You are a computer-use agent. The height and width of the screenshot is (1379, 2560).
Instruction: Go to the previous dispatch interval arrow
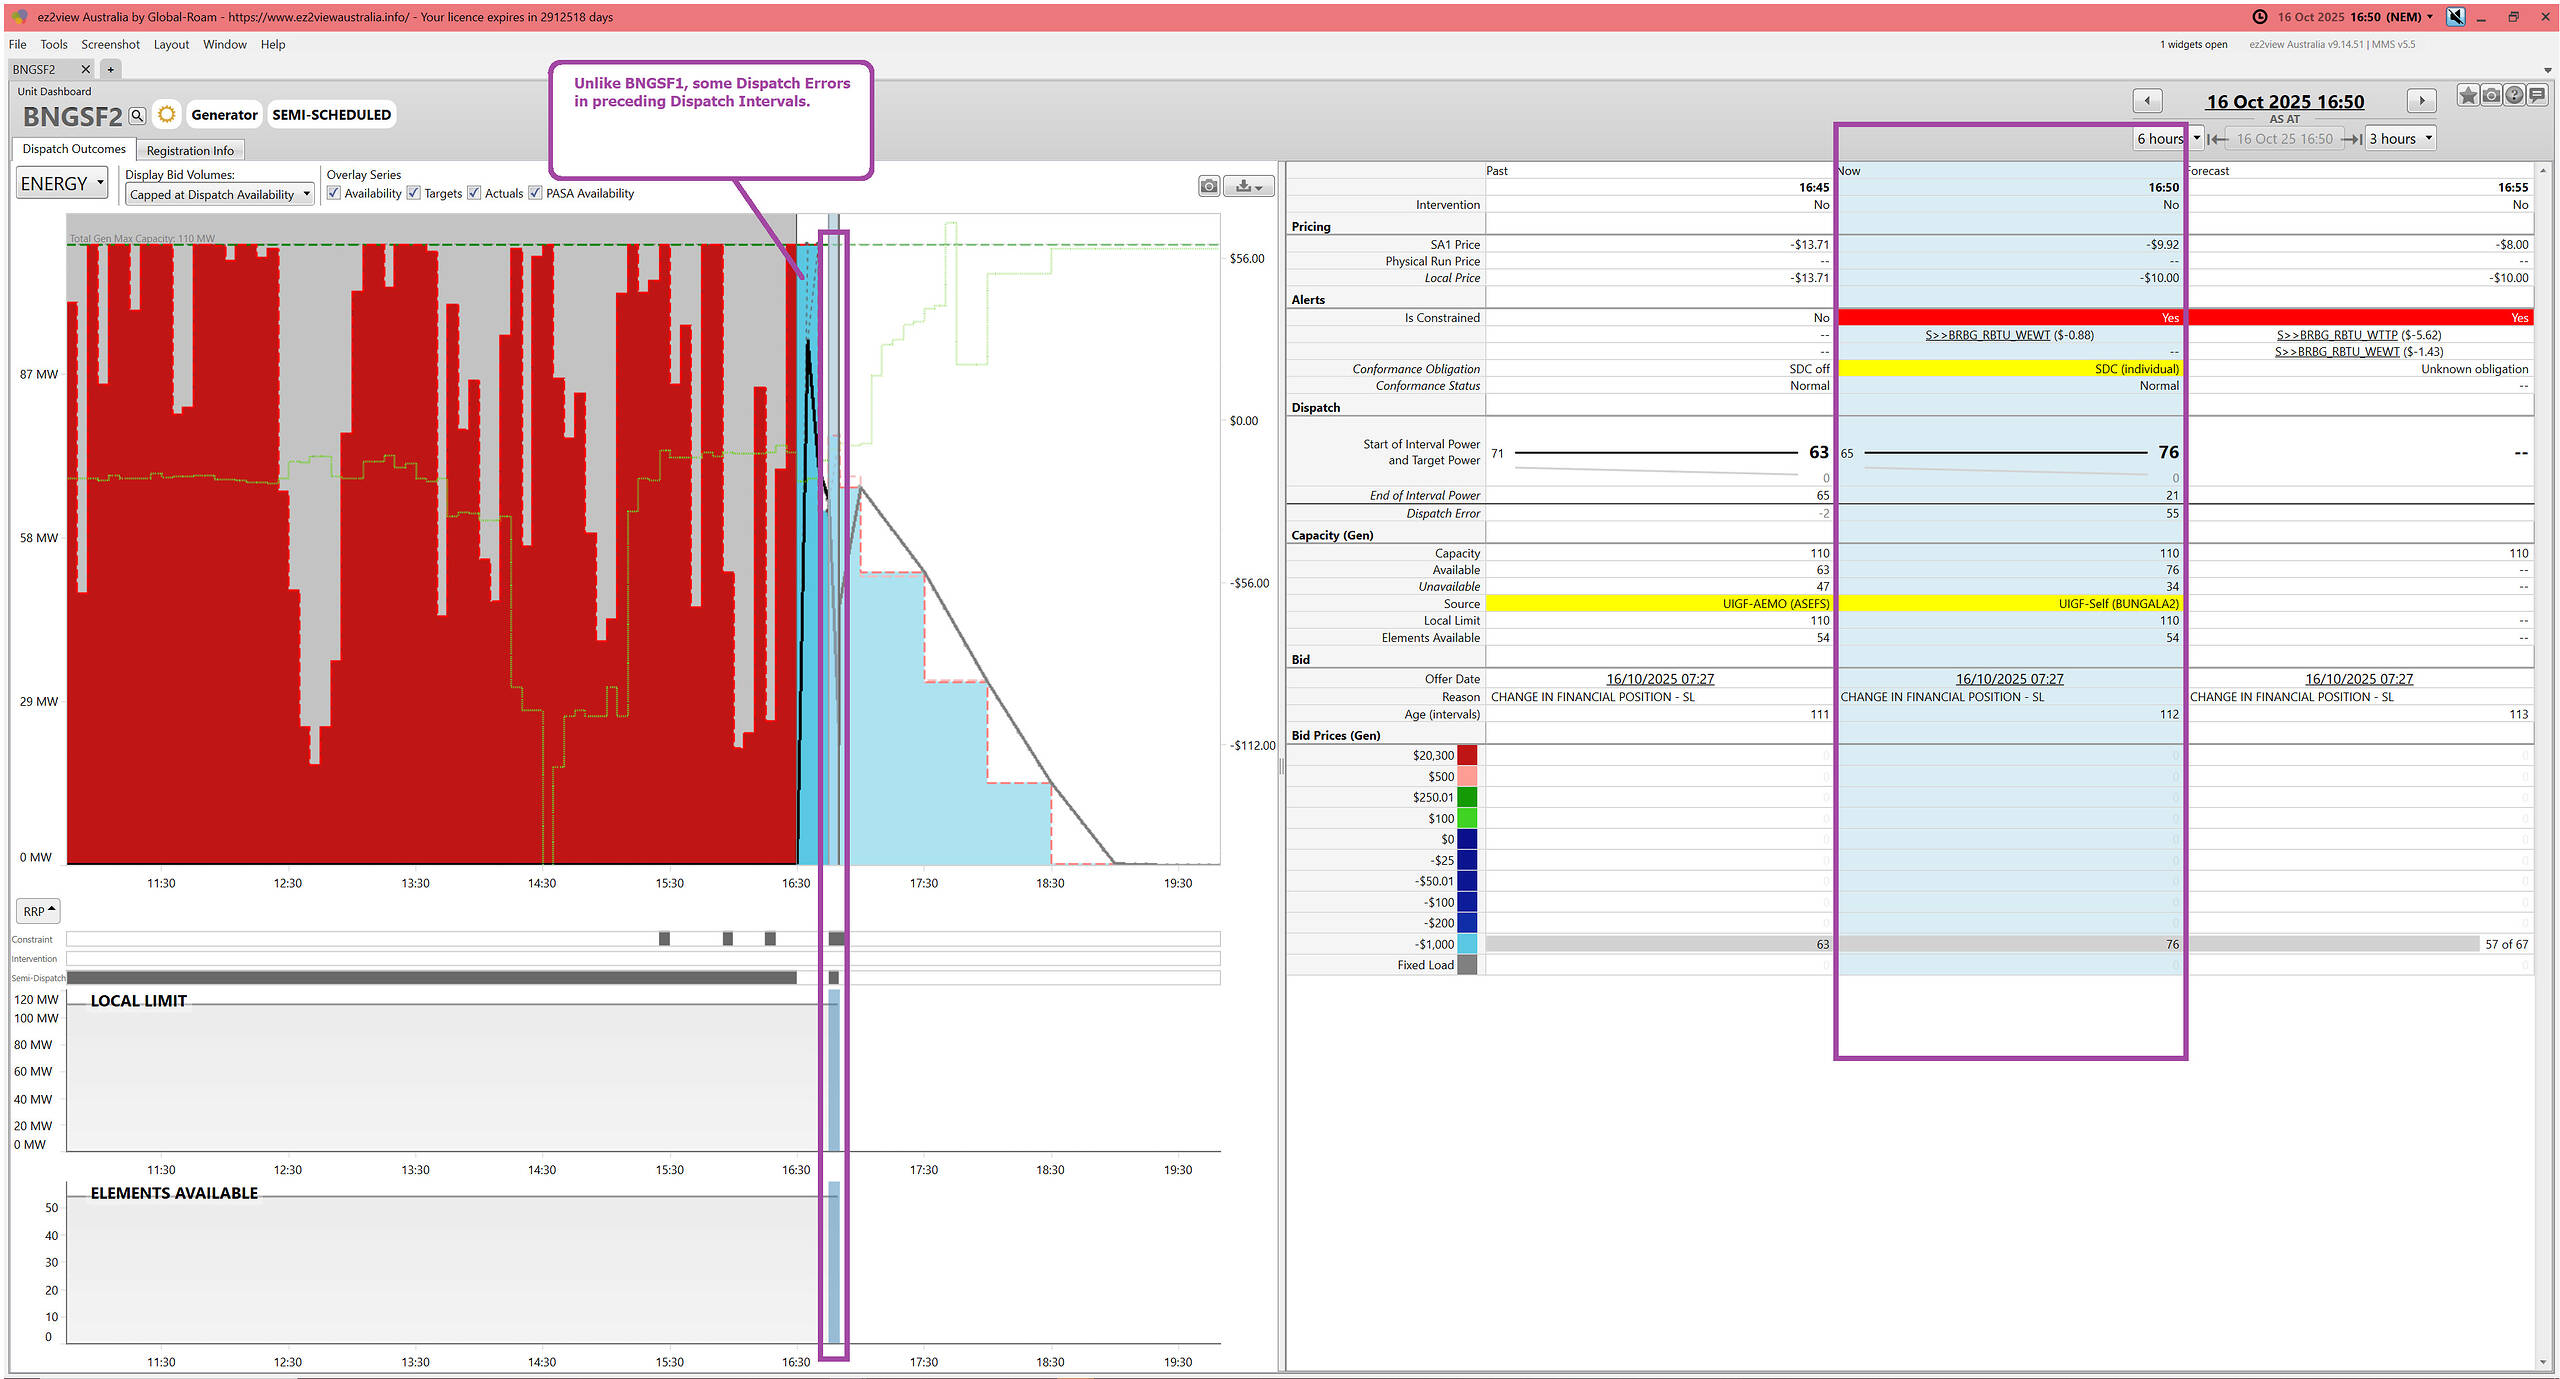pyautogui.click(x=2147, y=101)
